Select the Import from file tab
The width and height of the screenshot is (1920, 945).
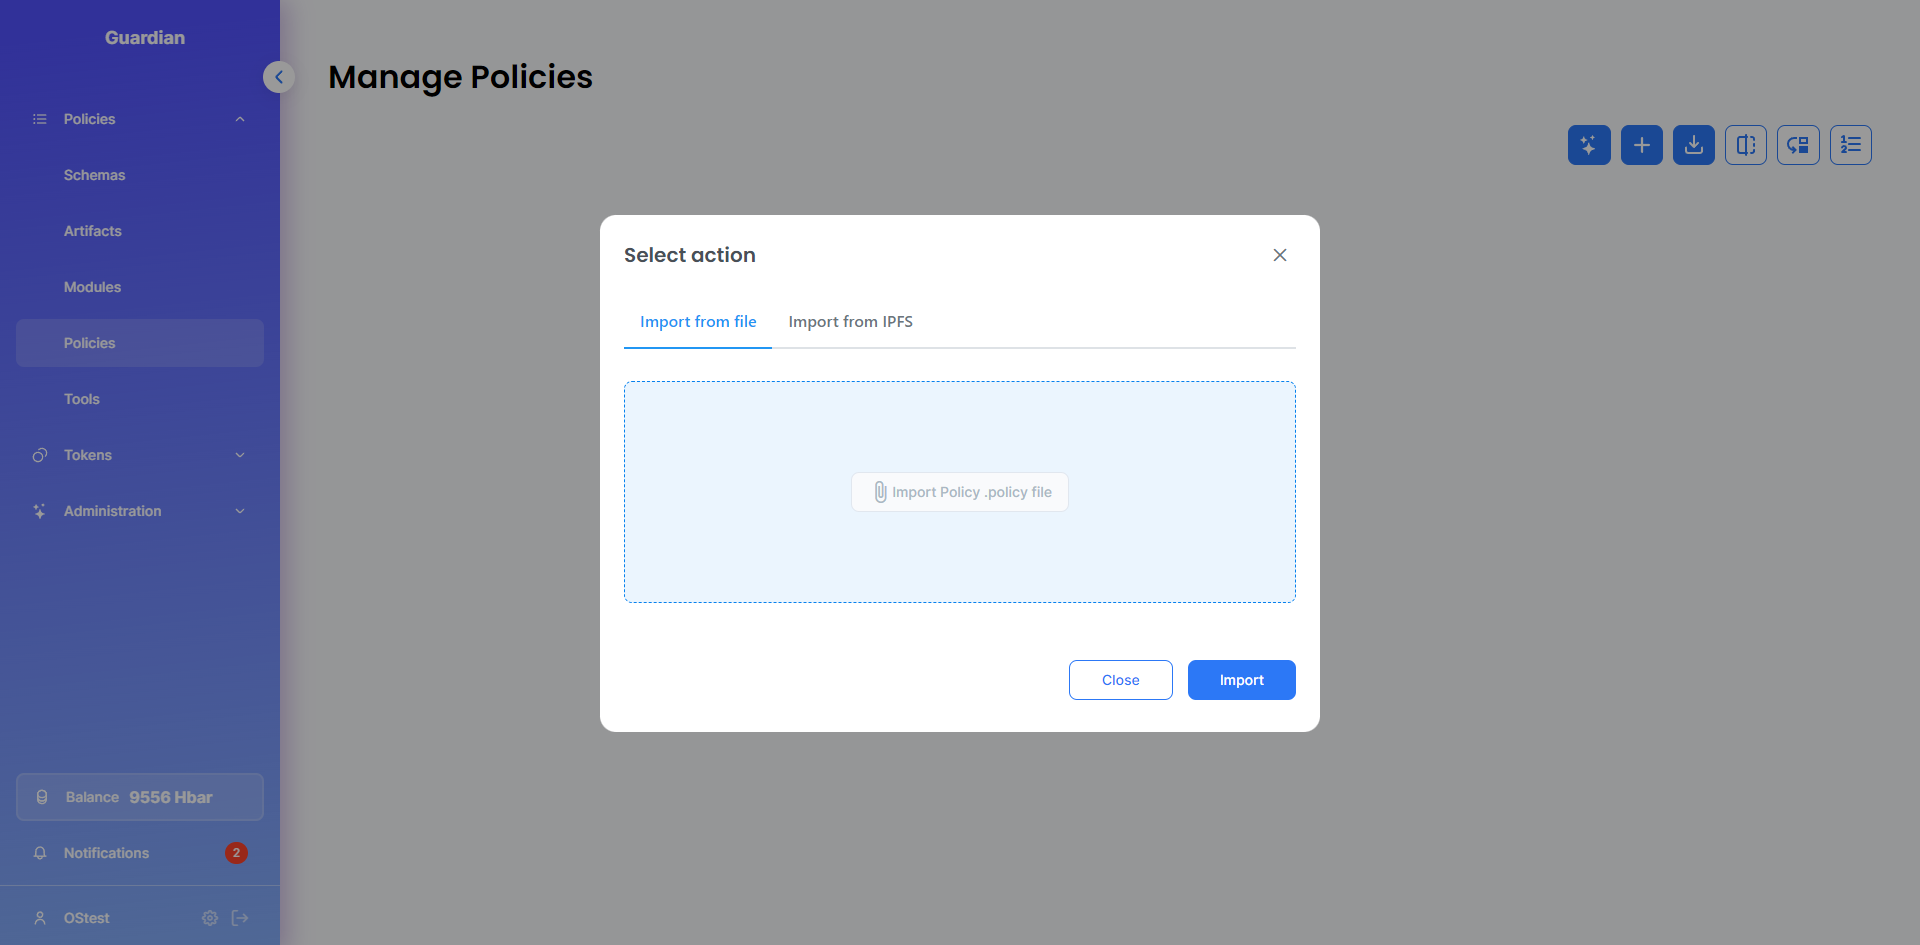[x=698, y=322]
